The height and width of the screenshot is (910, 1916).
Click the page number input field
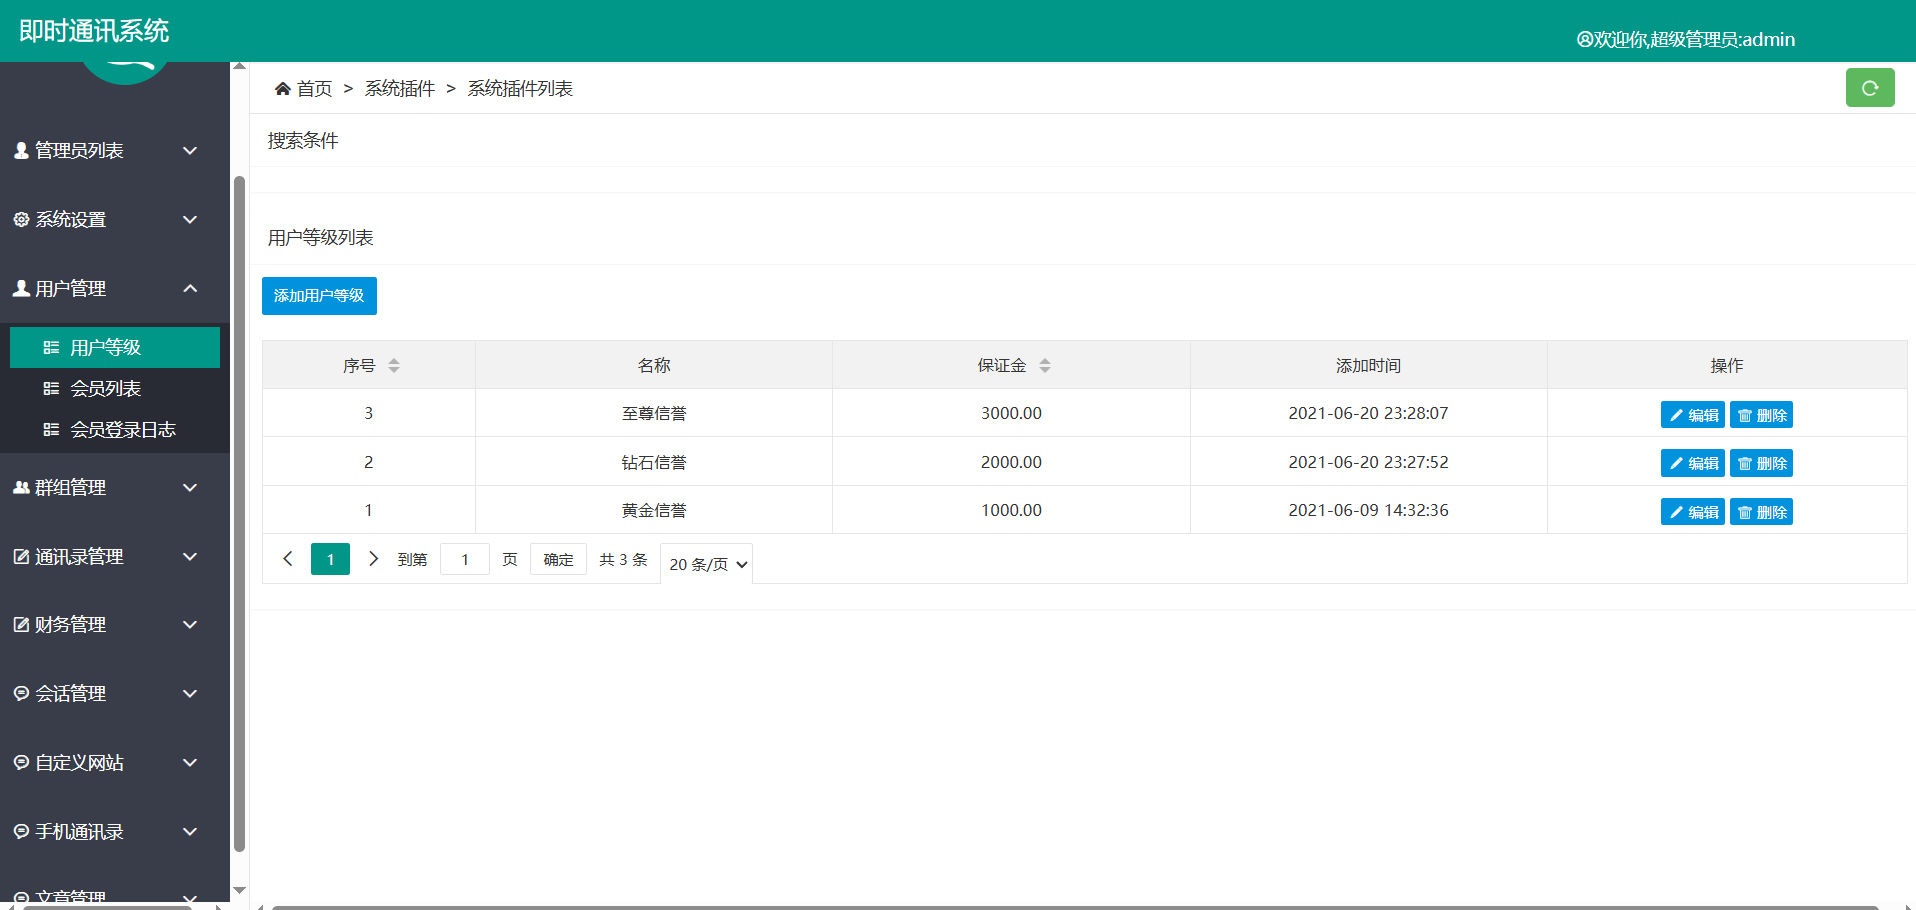click(465, 560)
